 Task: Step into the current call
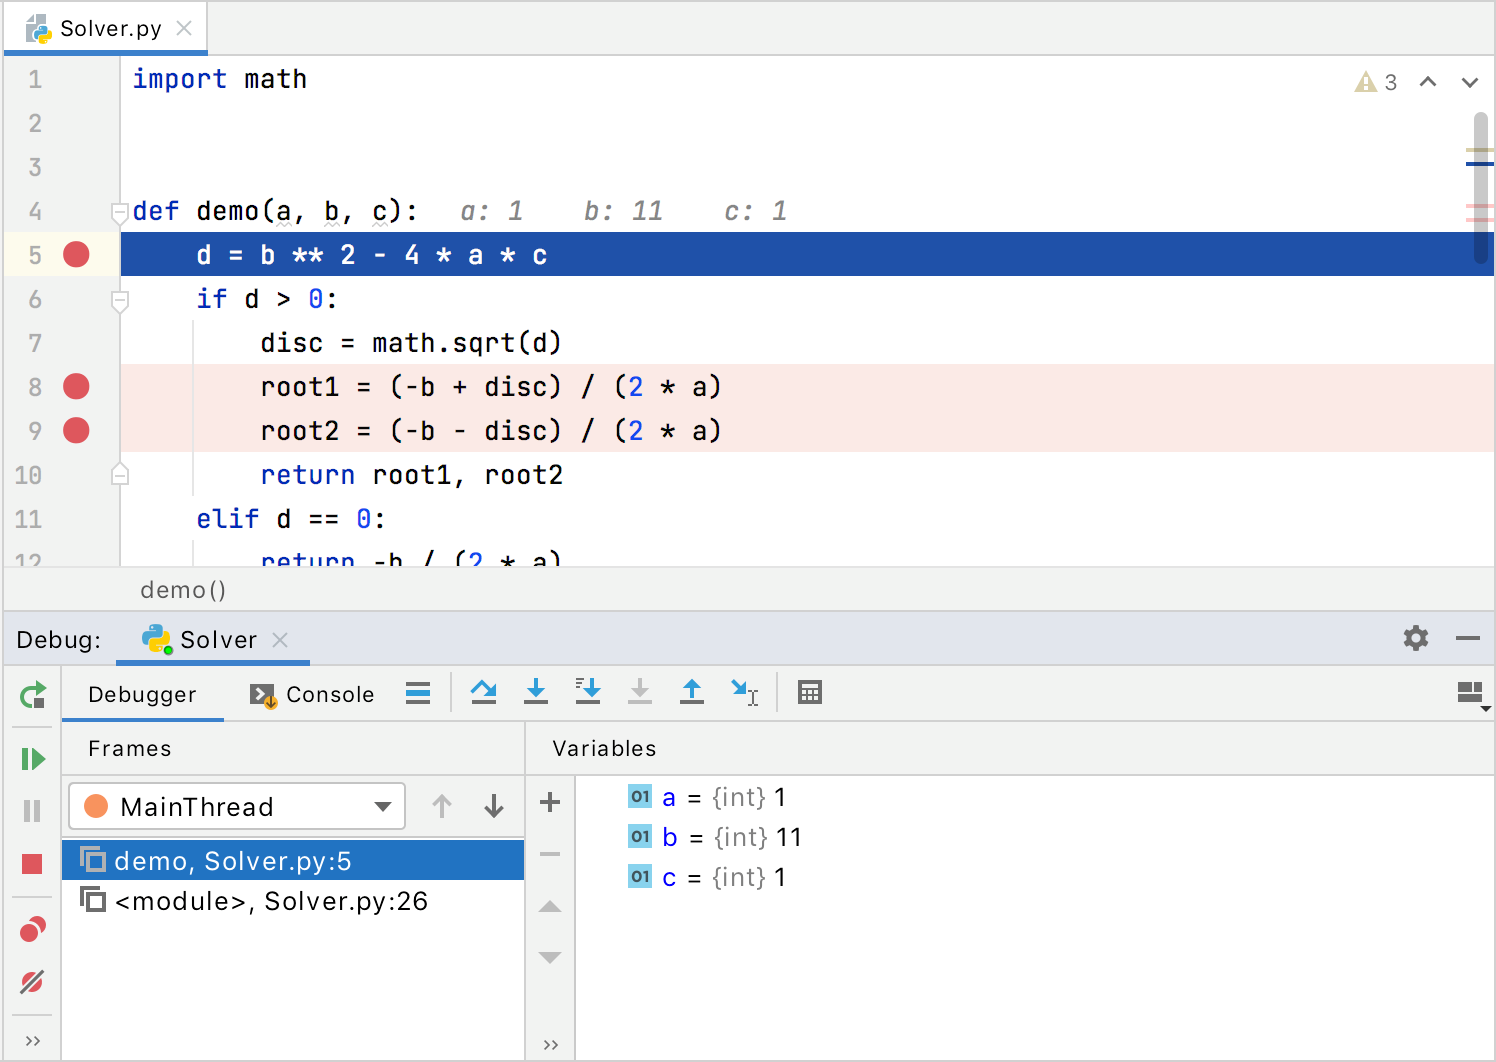(536, 691)
